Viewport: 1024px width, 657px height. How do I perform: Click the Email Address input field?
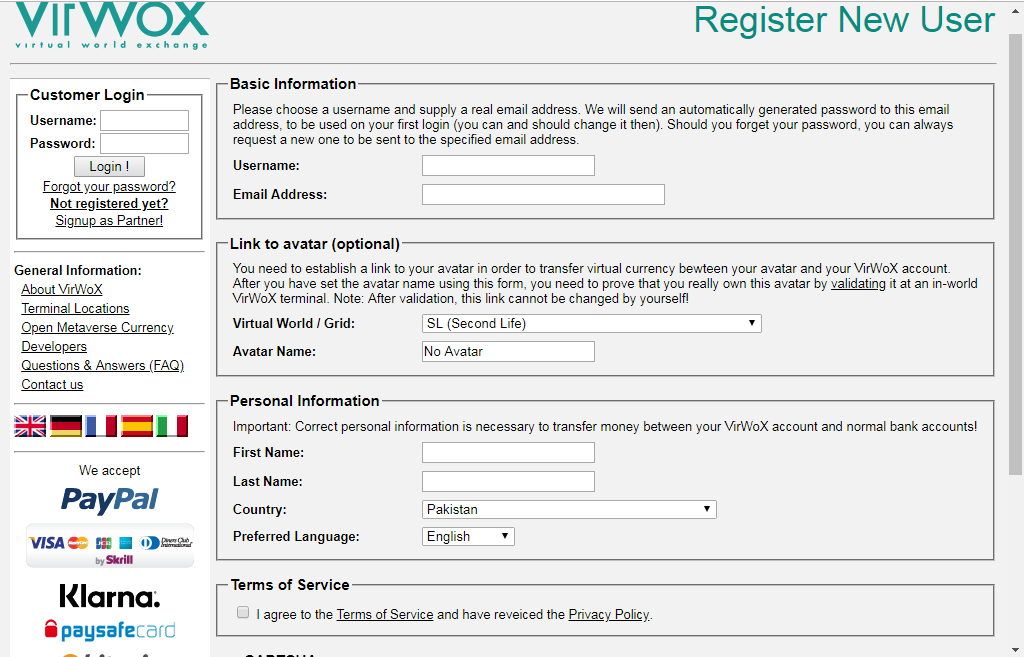pyautogui.click(x=543, y=194)
